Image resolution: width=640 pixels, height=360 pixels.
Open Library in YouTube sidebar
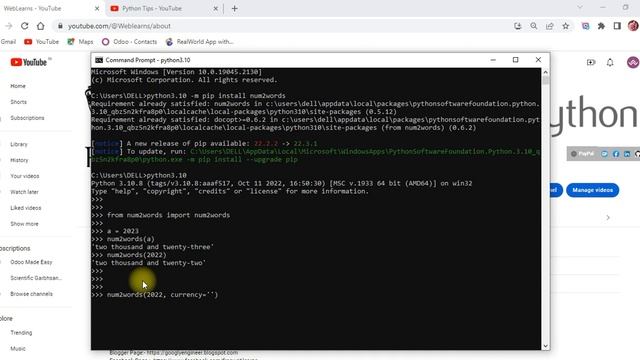19,144
